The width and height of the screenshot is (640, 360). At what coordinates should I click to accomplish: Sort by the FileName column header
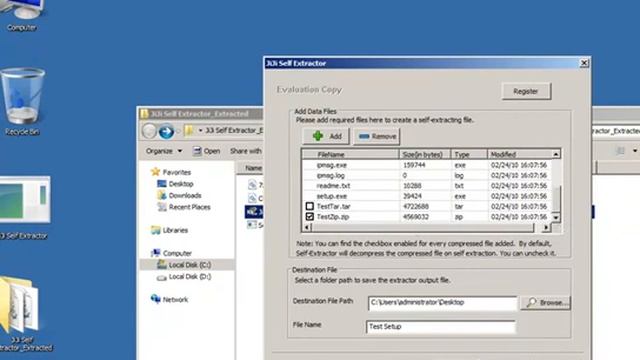pyautogui.click(x=351, y=154)
